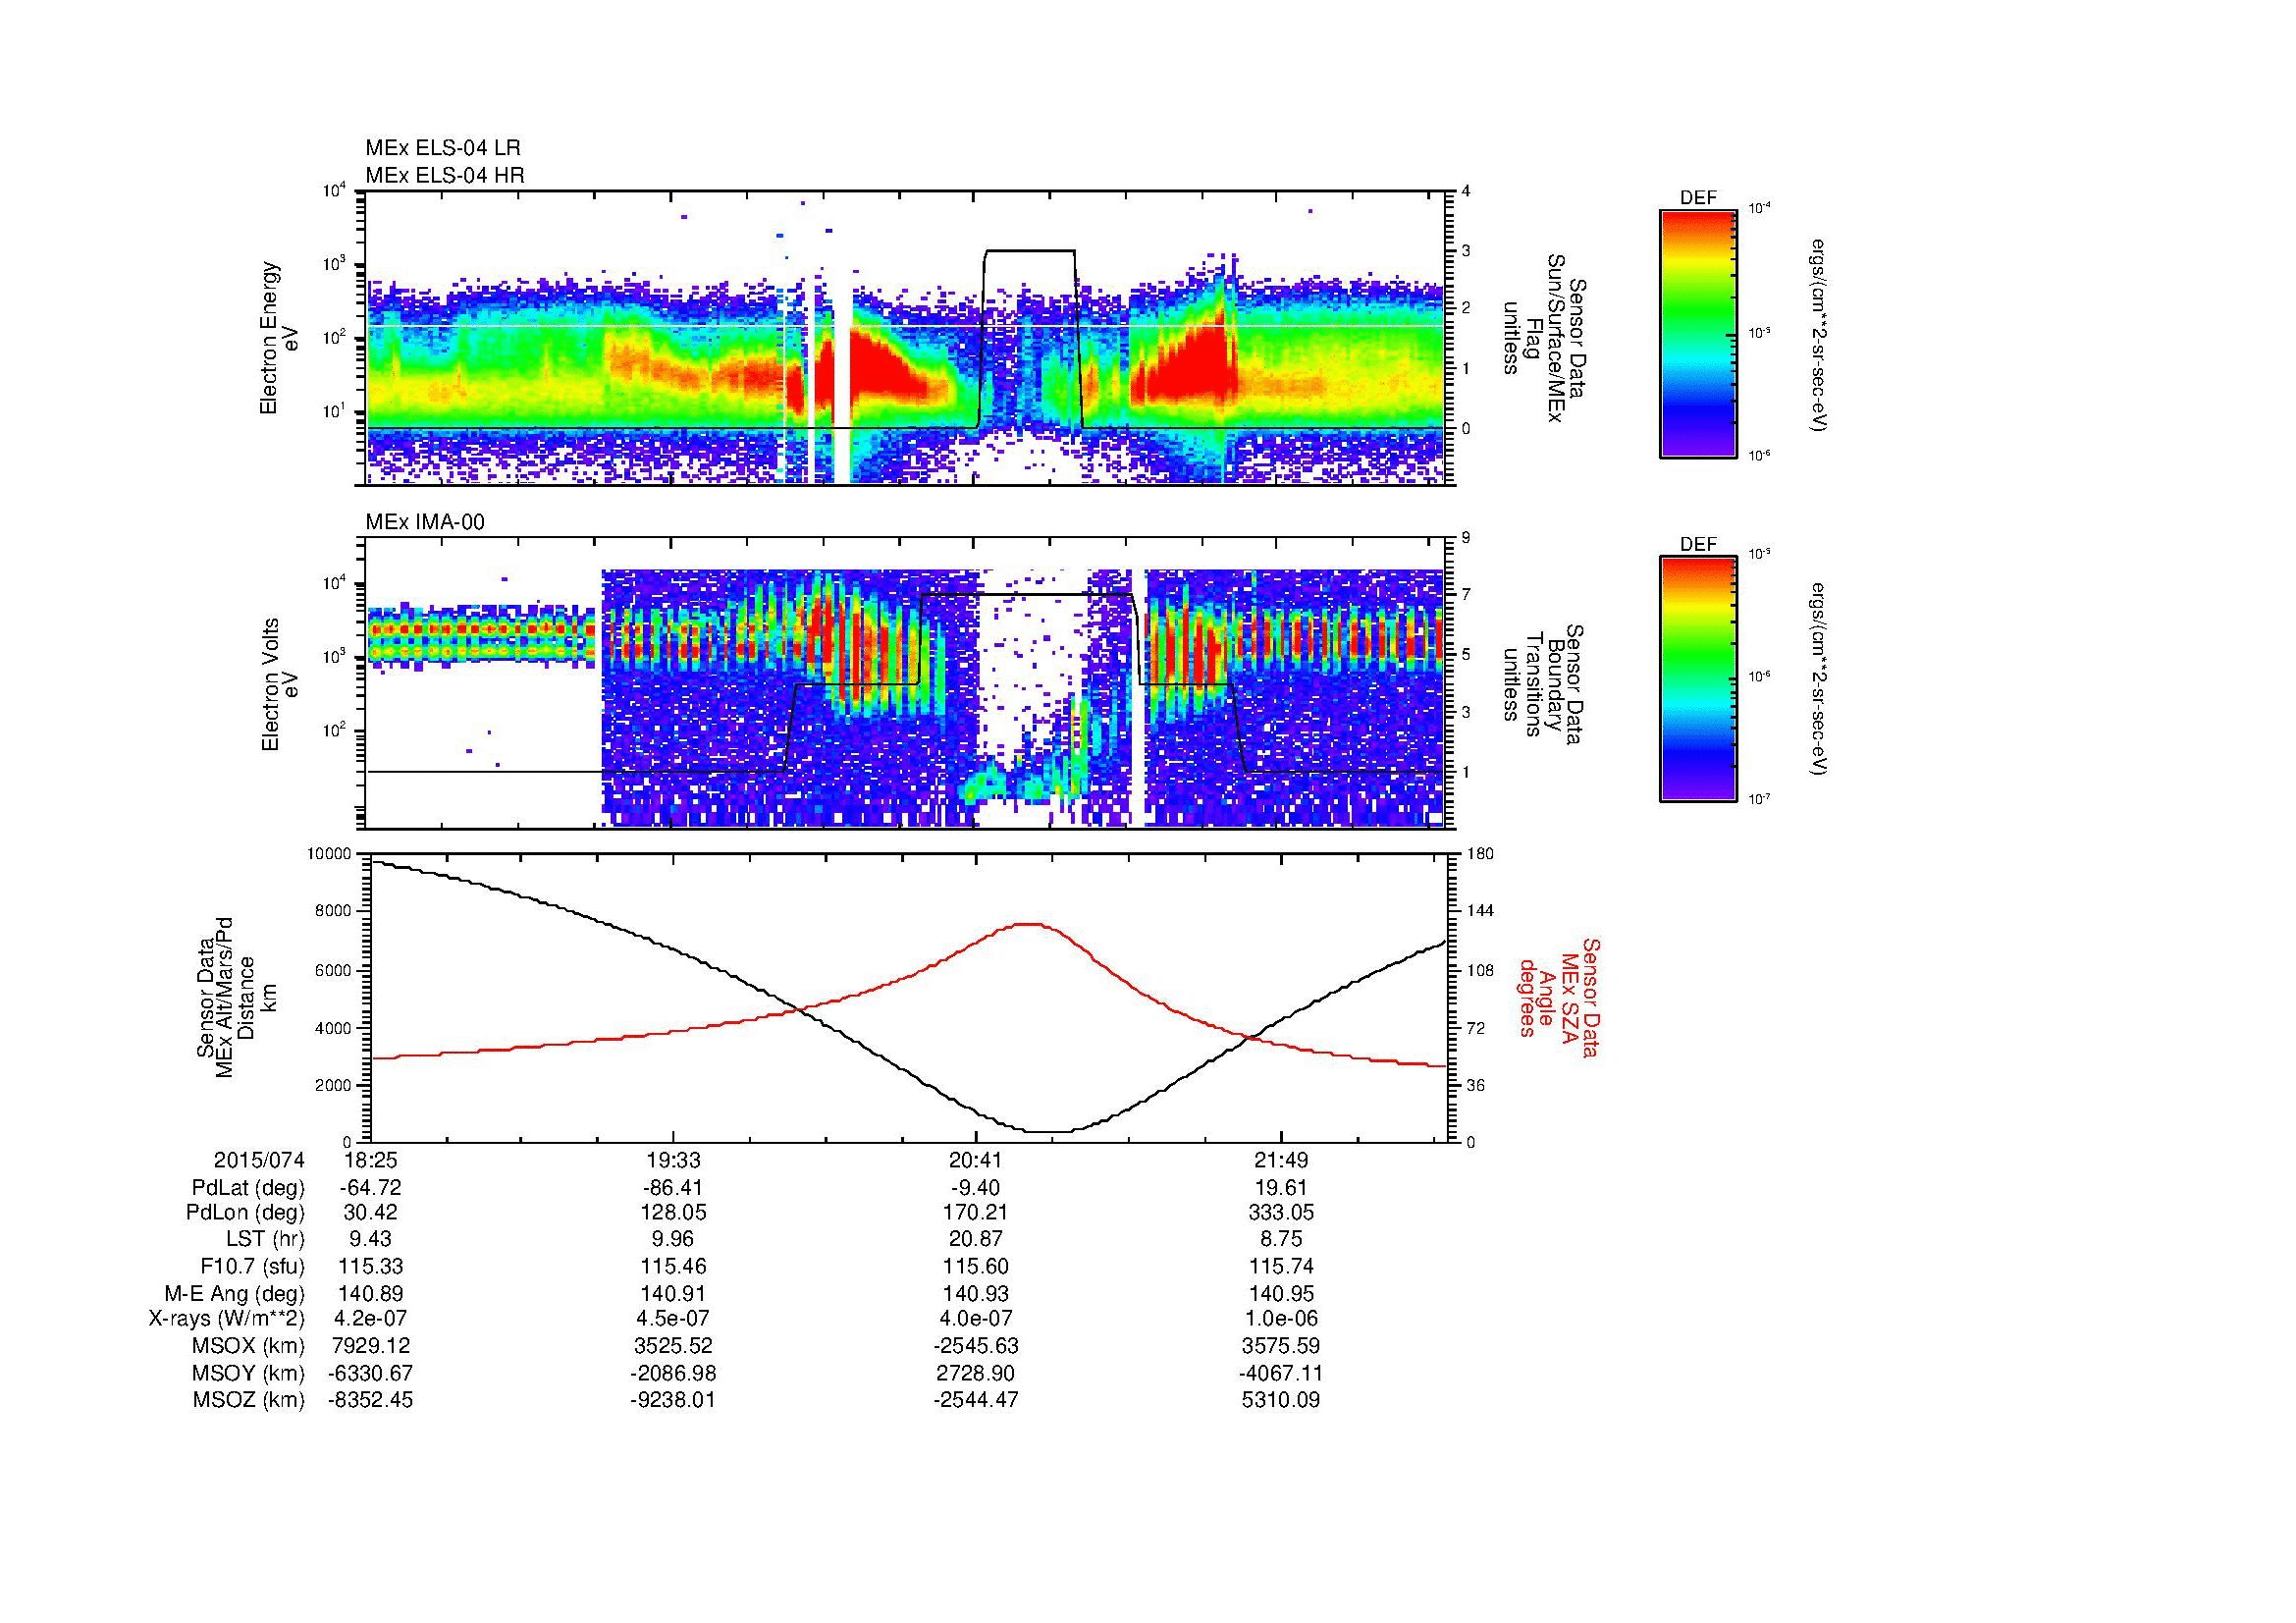Click the peak of the red SZA curve
Screen dimensions: 2296x1623
click(1030, 924)
